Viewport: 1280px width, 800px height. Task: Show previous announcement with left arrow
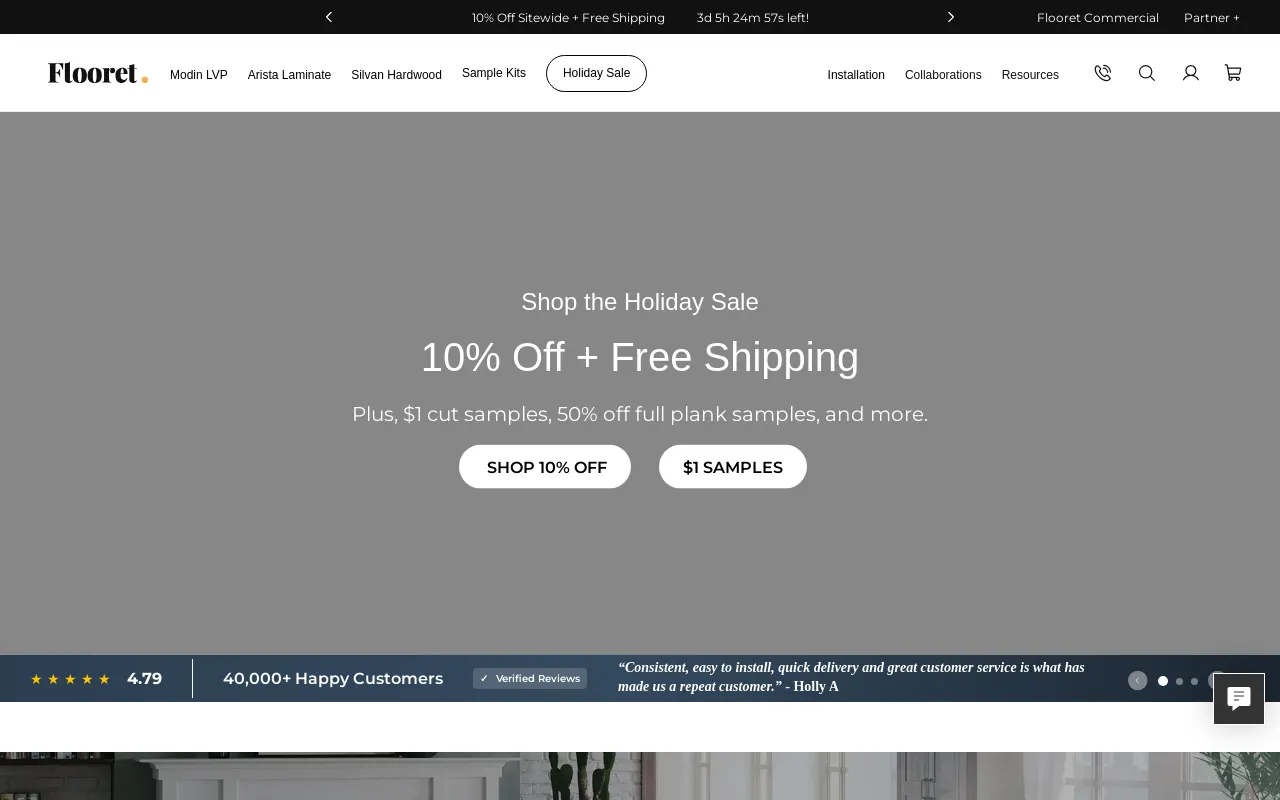click(329, 17)
